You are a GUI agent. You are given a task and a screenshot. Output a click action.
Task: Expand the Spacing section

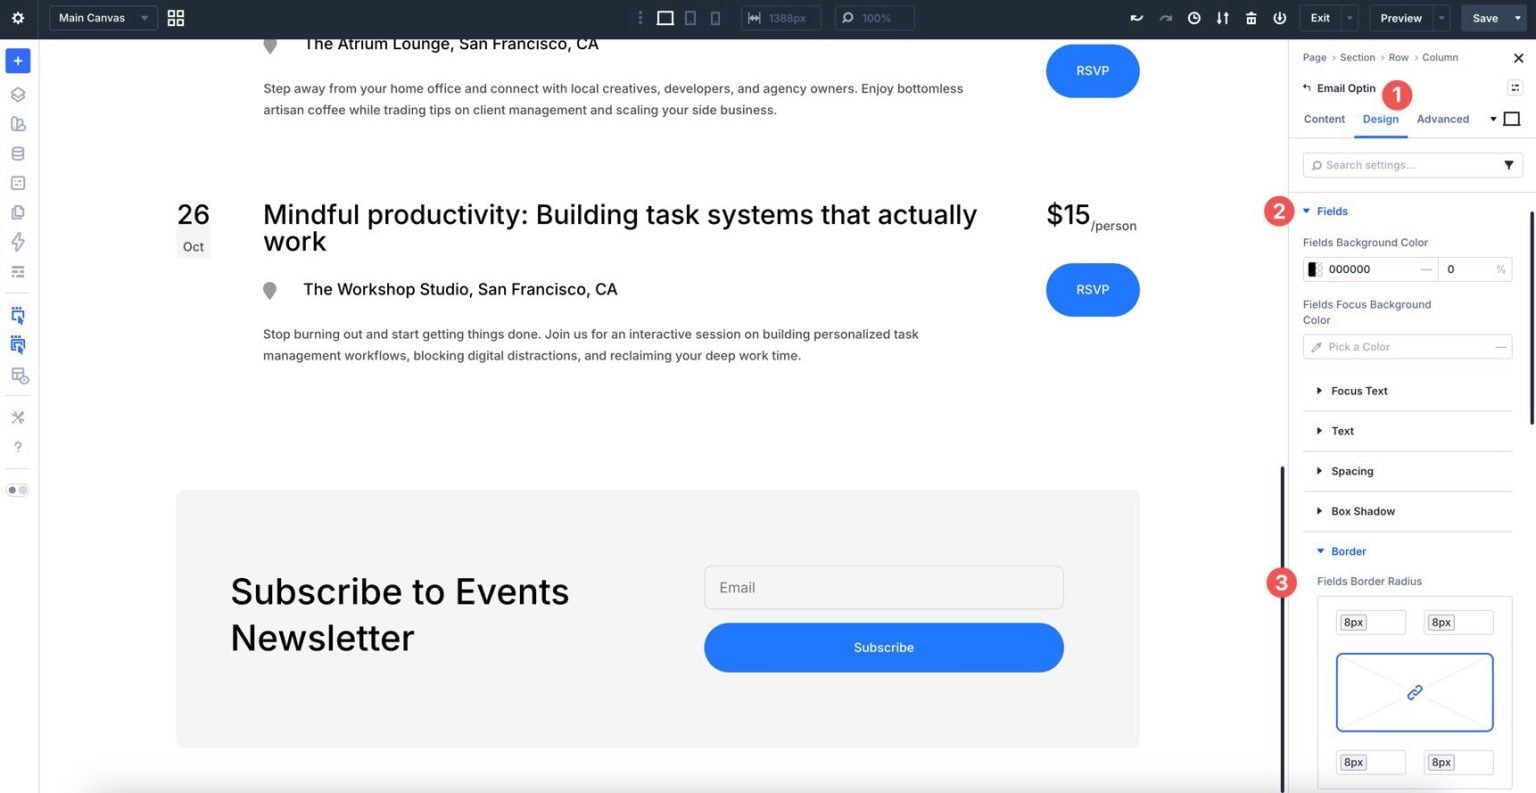(1345, 471)
